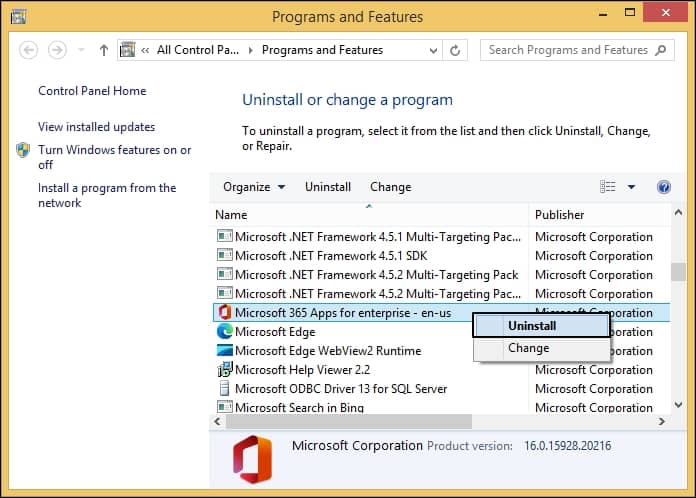
Task: Refresh the Programs and Features list
Action: point(455,50)
